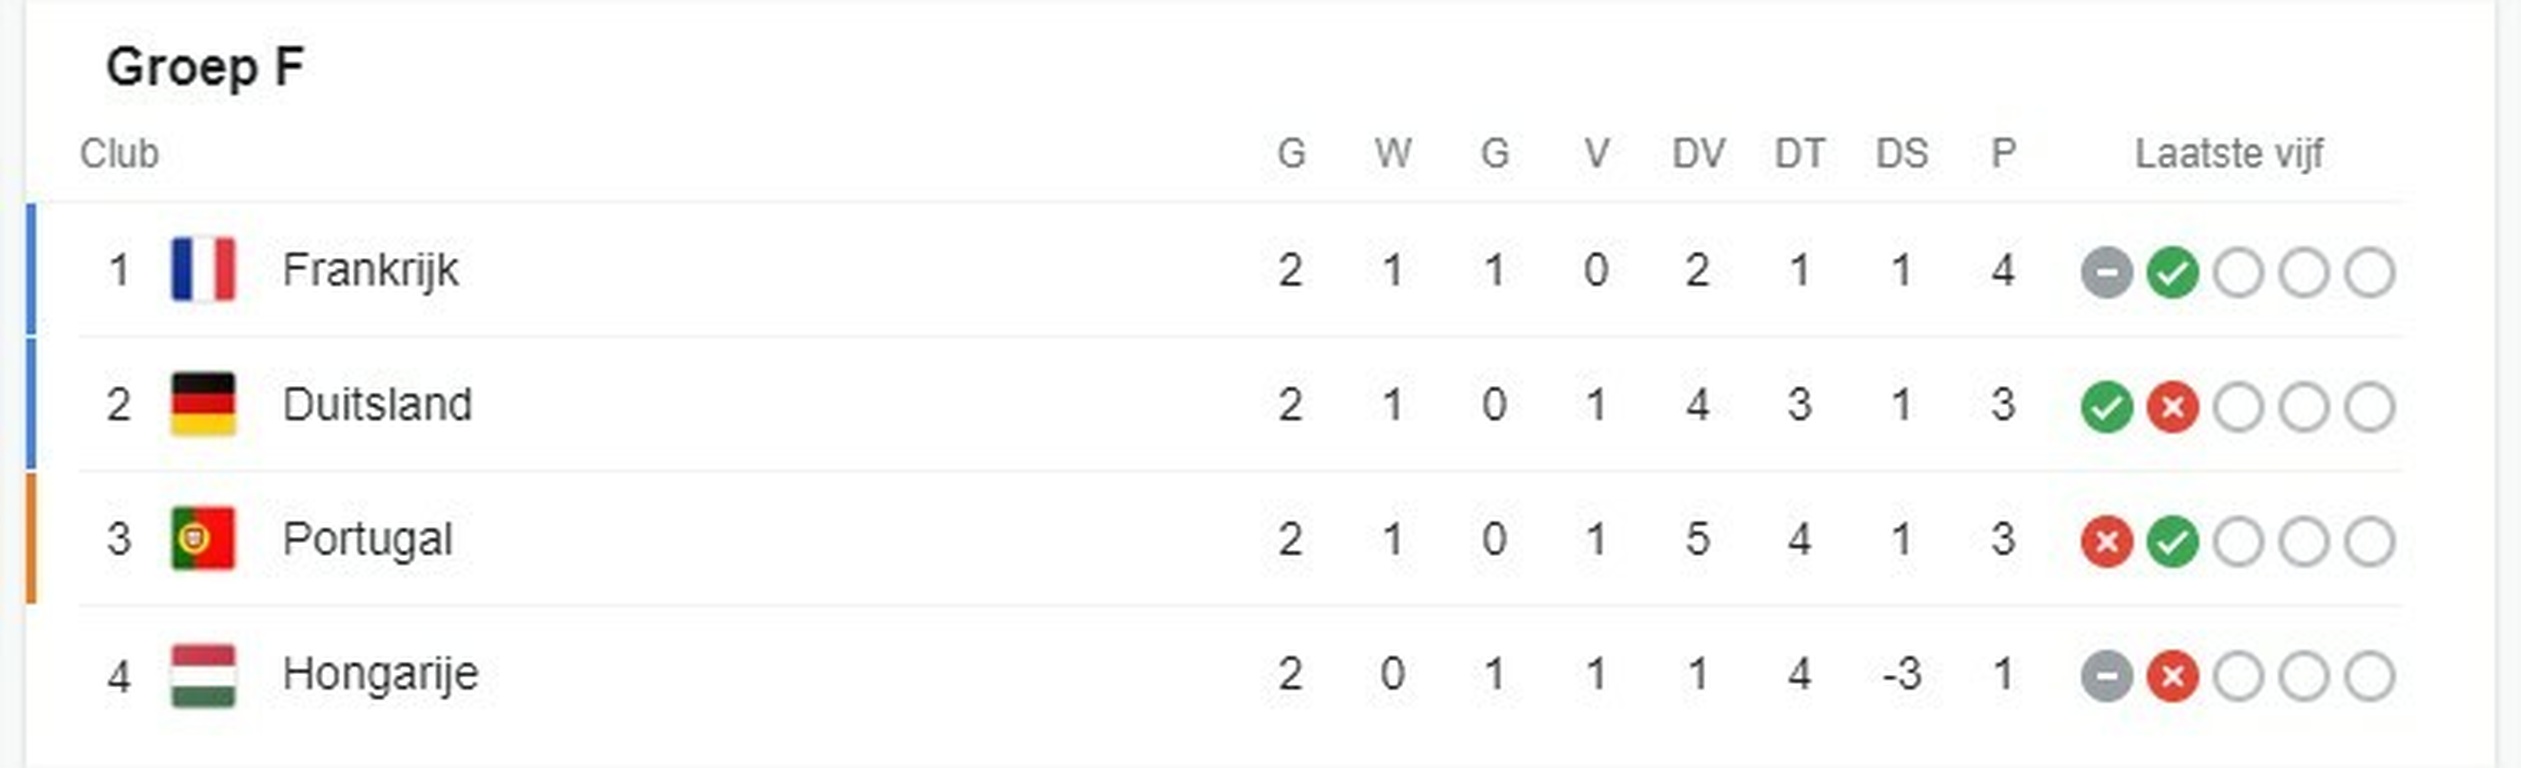Click Frankrijk's last empty match circle
This screenshot has width=2521, height=768.
click(x=2369, y=272)
